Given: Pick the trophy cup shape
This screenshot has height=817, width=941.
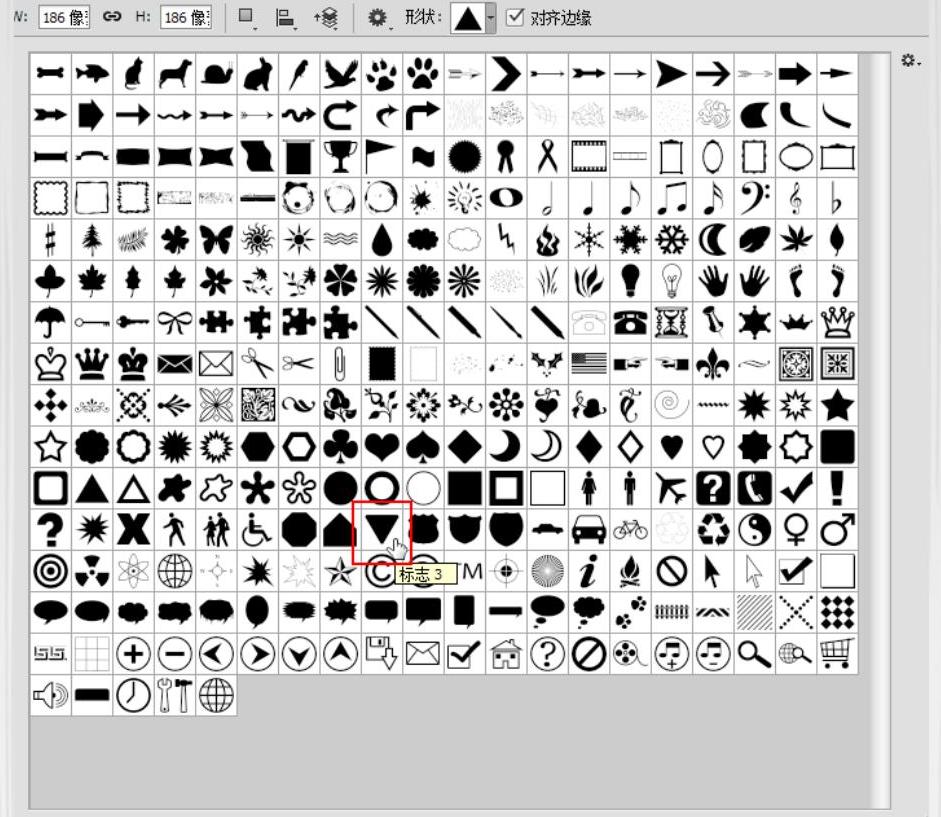Looking at the screenshot, I should (x=340, y=157).
